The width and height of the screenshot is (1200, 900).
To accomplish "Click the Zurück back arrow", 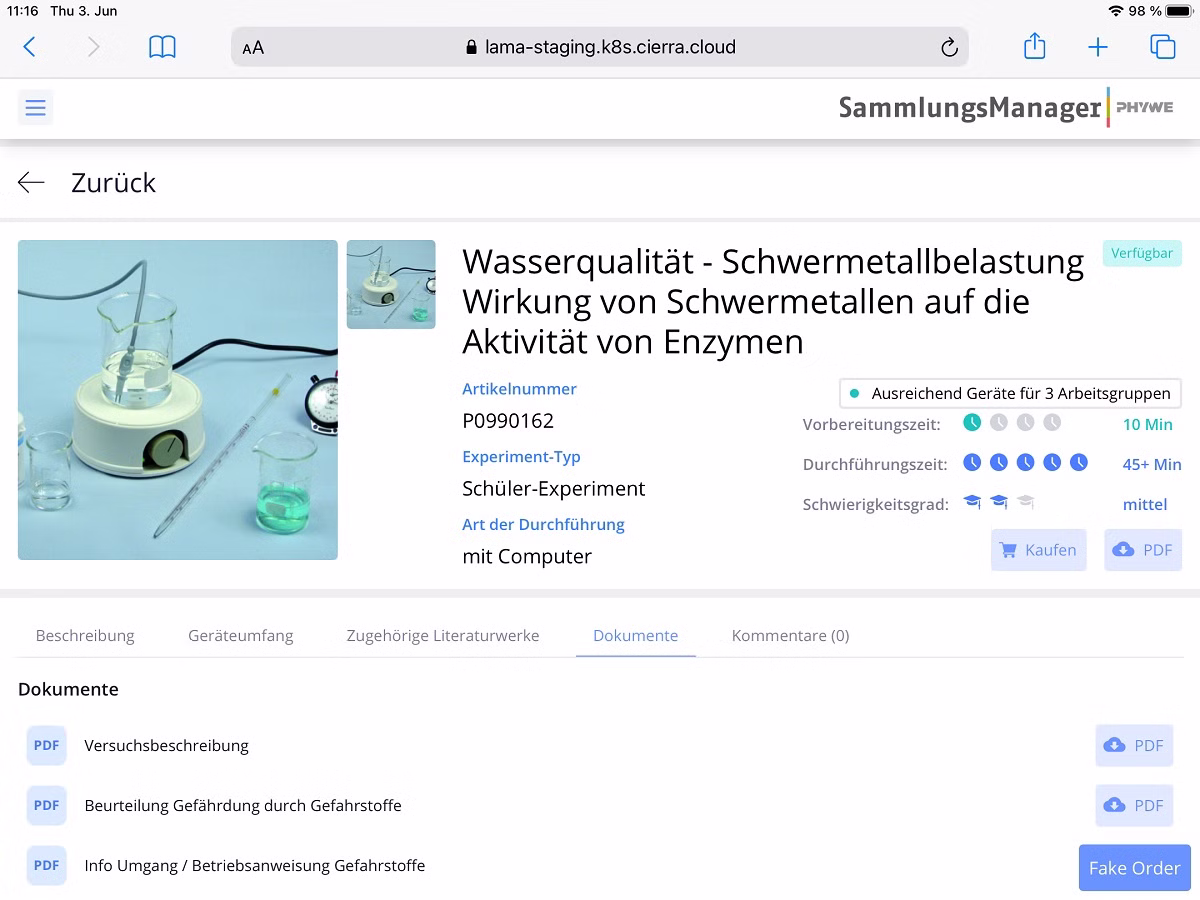I will point(32,182).
